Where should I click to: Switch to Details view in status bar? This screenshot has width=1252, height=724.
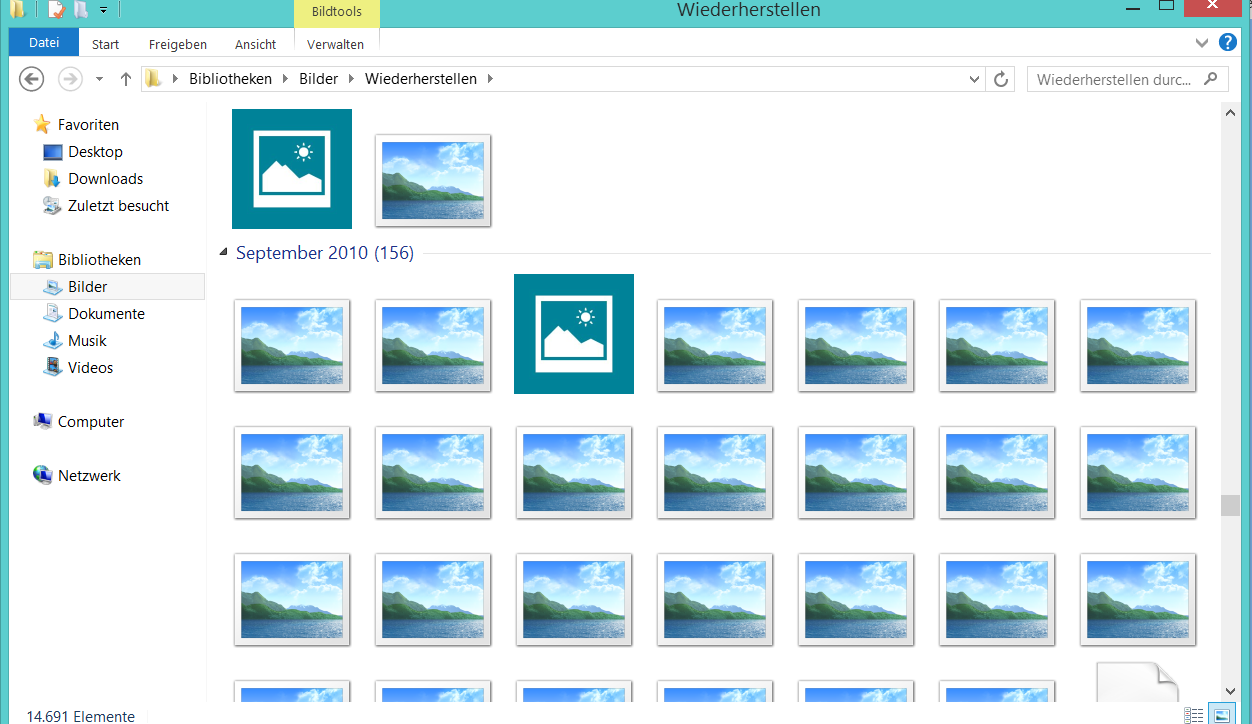pos(1194,715)
